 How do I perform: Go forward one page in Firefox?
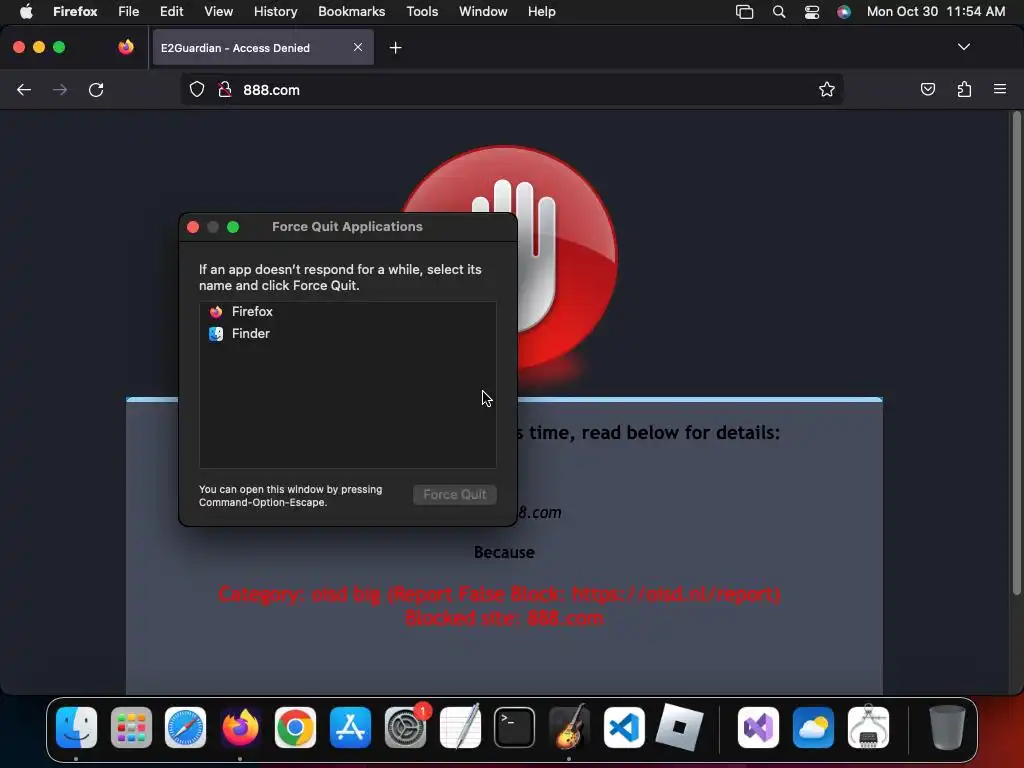coord(60,89)
